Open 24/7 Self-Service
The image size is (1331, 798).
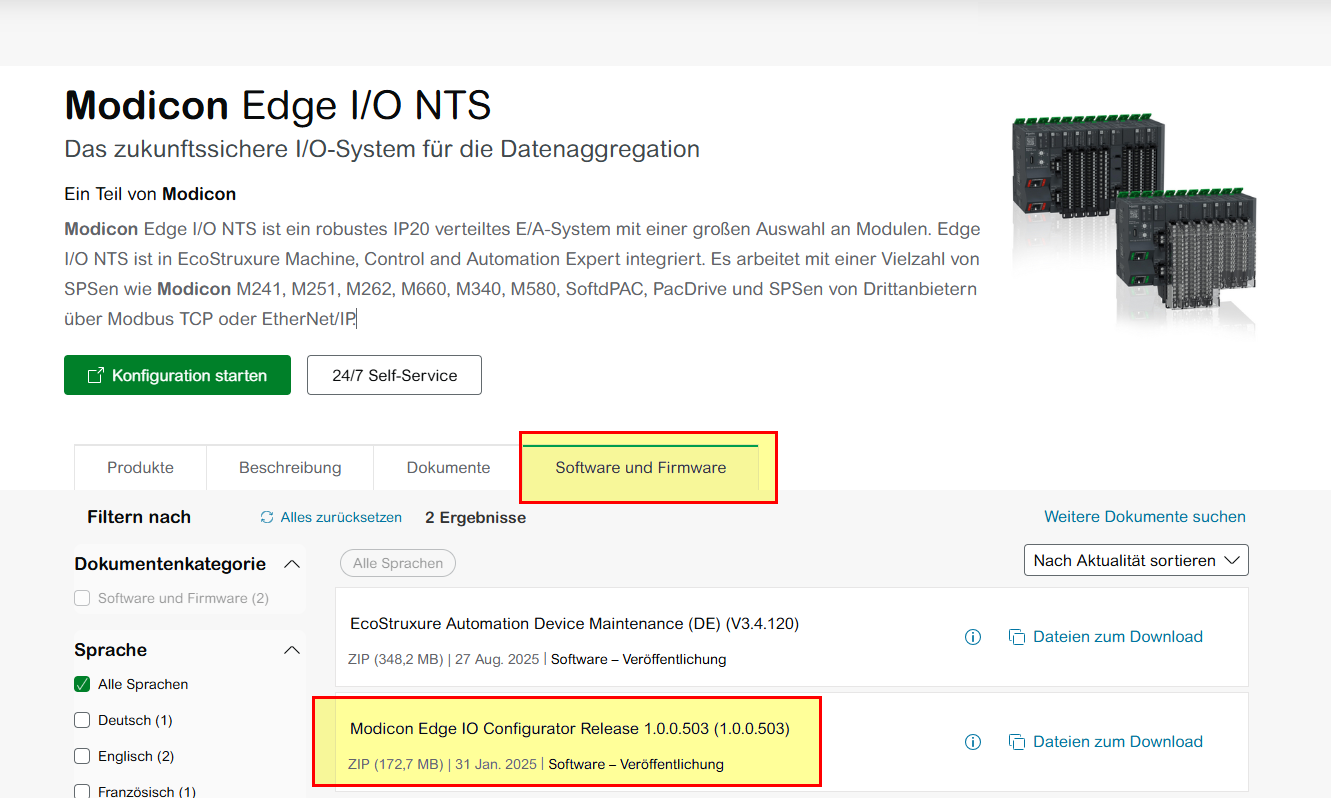394,375
